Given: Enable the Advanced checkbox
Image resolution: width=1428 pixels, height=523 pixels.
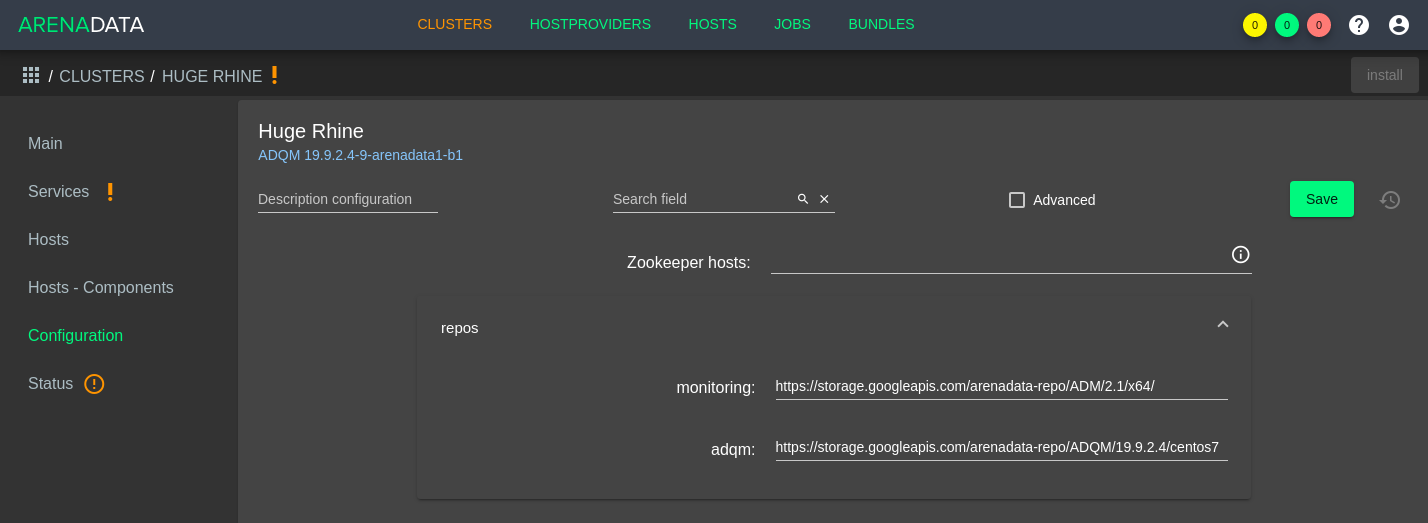Looking at the screenshot, I should (x=1017, y=200).
